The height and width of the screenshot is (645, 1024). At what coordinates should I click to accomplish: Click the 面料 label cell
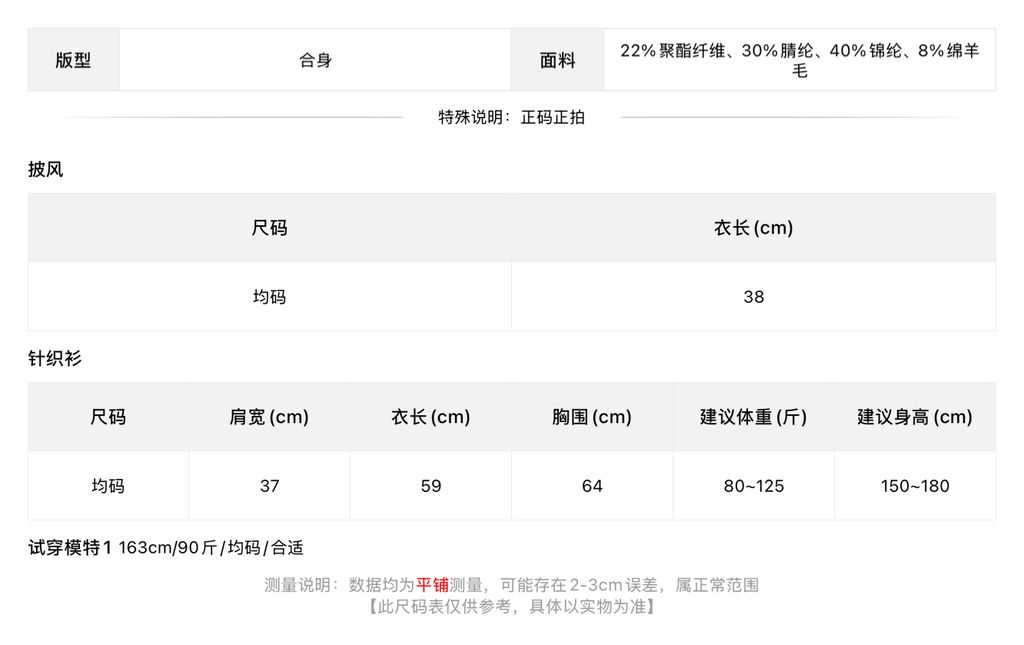[557, 60]
